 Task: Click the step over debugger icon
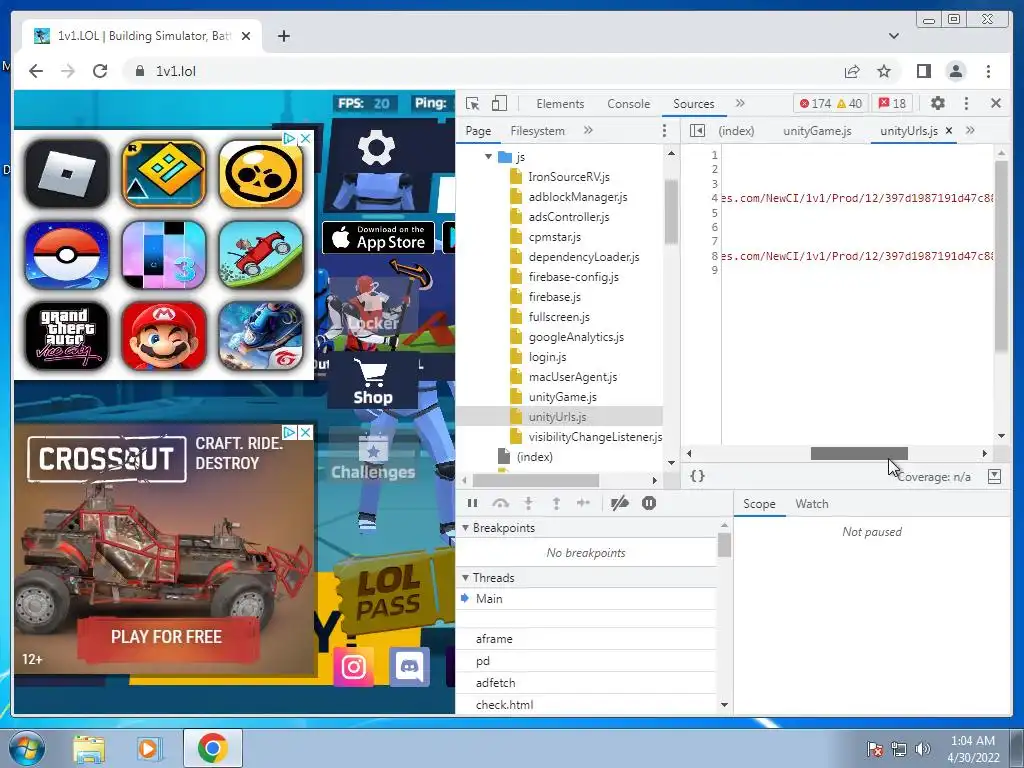pos(501,503)
